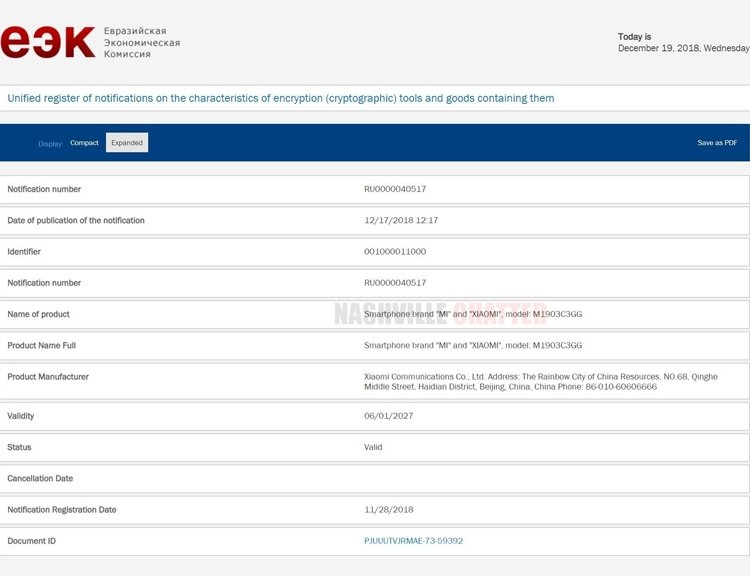This screenshot has height=576, width=750.
Task: Switch display to Compact view
Action: [84, 143]
